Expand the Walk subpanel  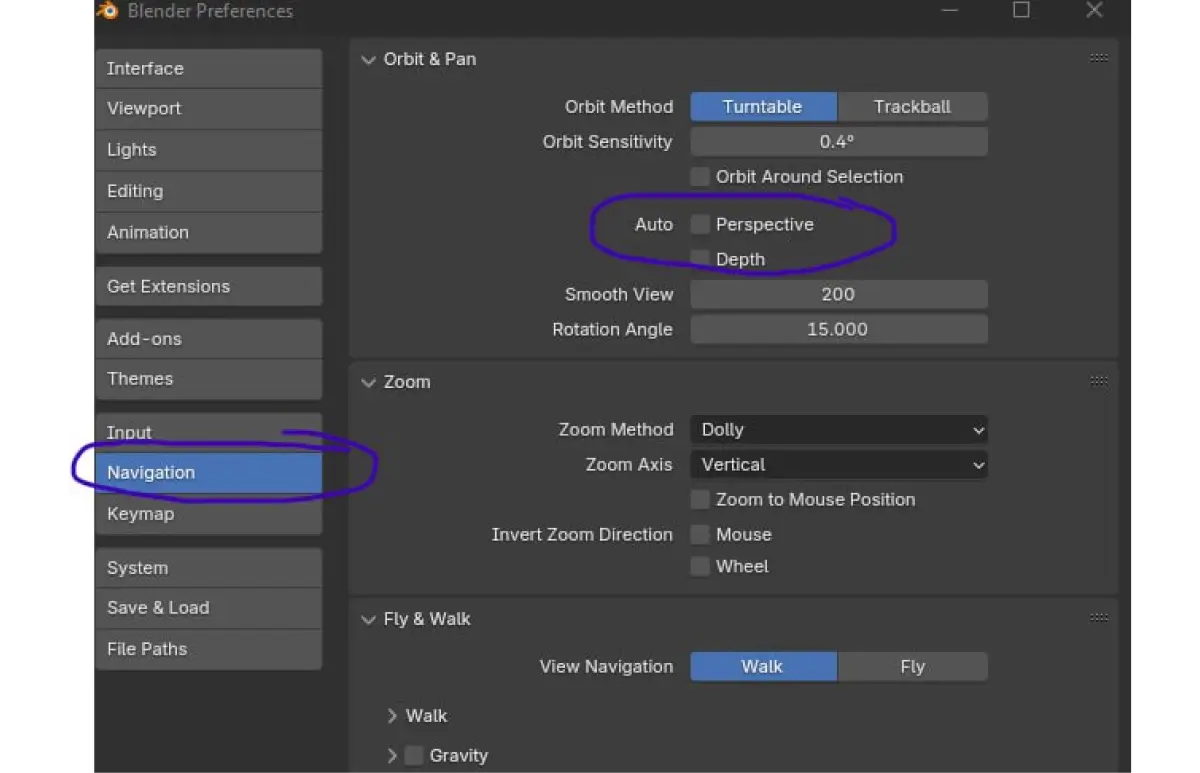coord(392,716)
